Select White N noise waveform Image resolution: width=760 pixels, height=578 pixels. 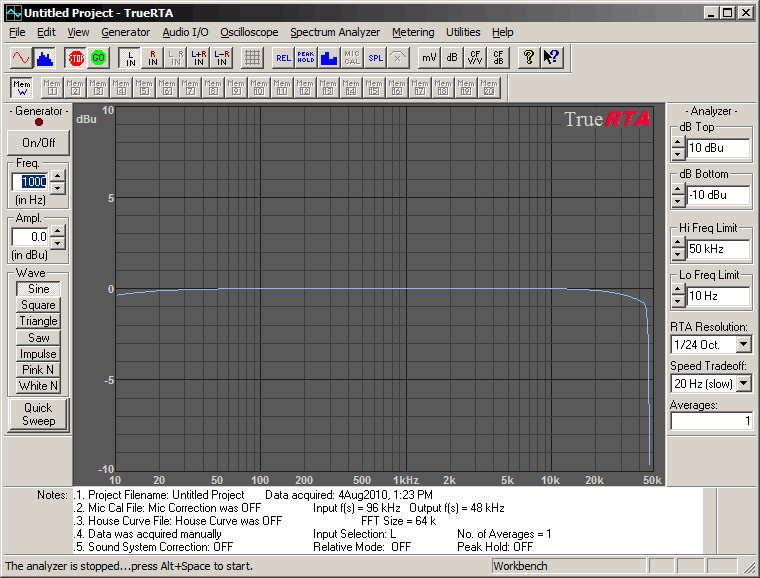(x=38, y=386)
